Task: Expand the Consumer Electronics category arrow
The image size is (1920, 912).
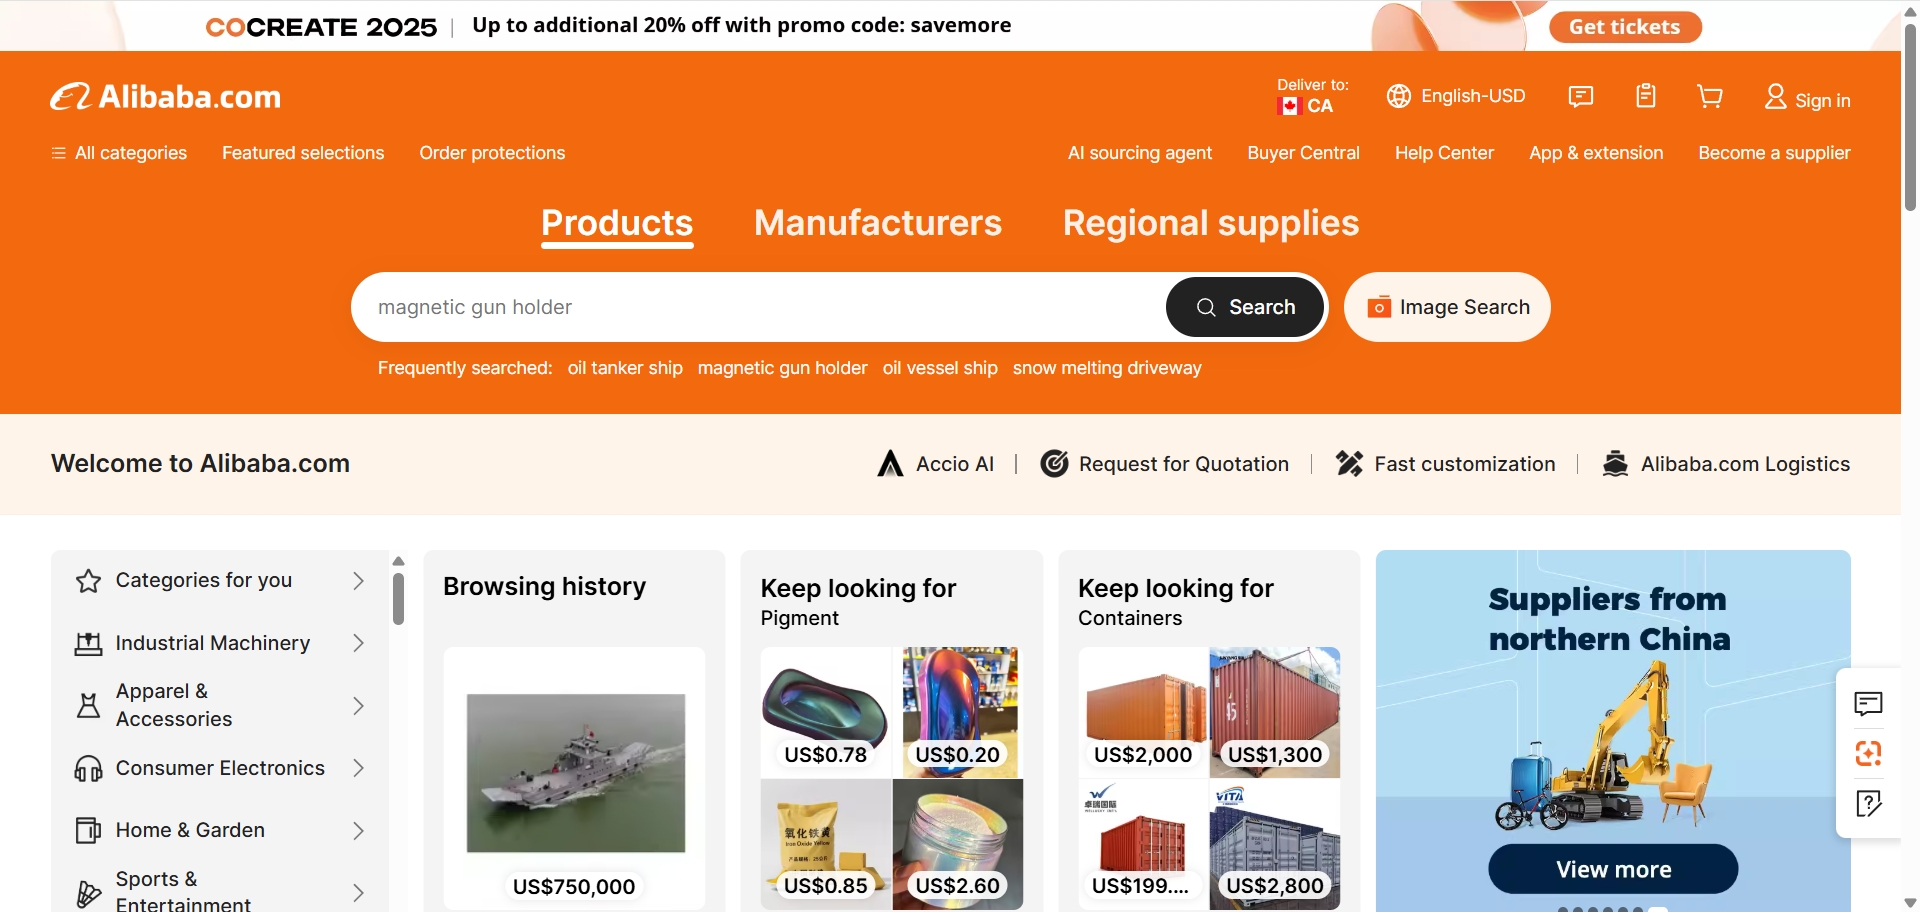Action: point(358,768)
